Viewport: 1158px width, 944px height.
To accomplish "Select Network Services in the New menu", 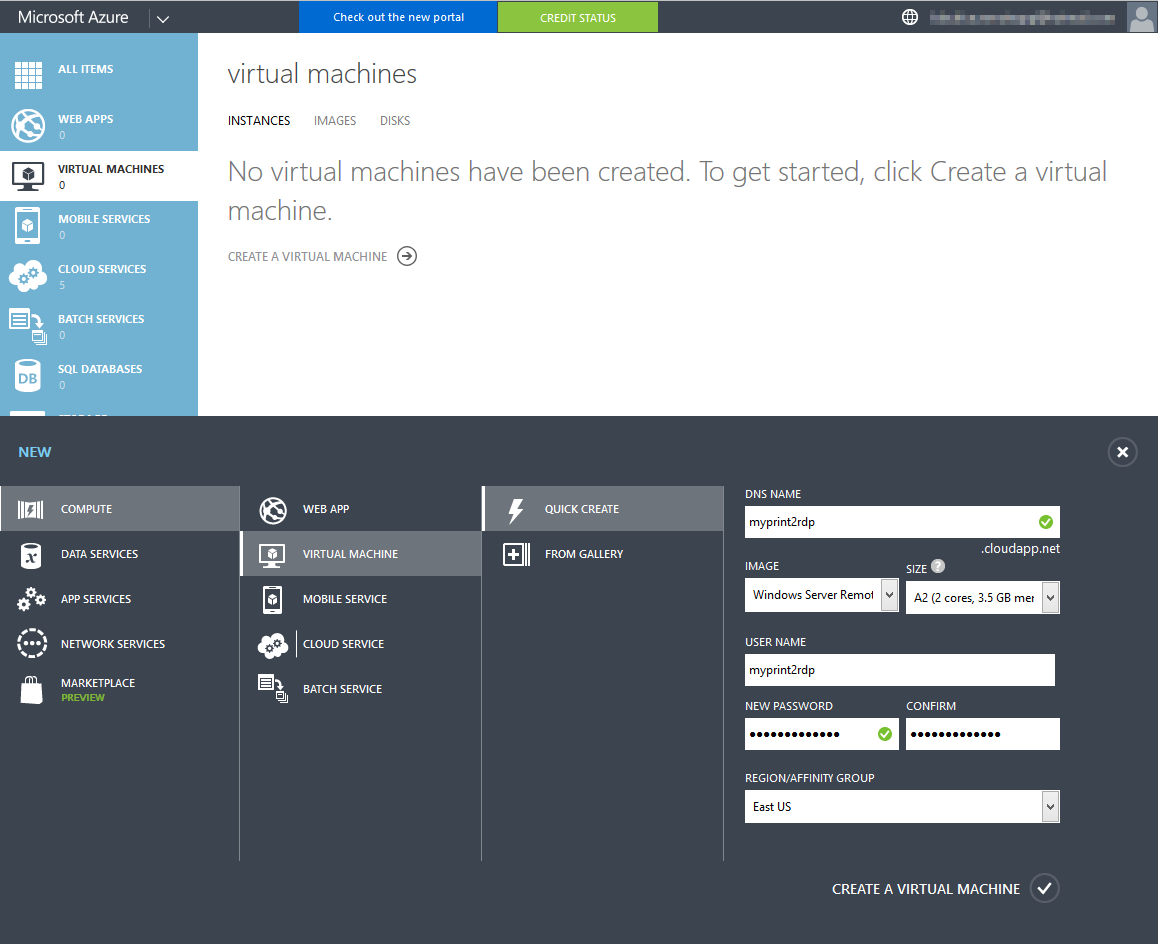I will click(120, 644).
